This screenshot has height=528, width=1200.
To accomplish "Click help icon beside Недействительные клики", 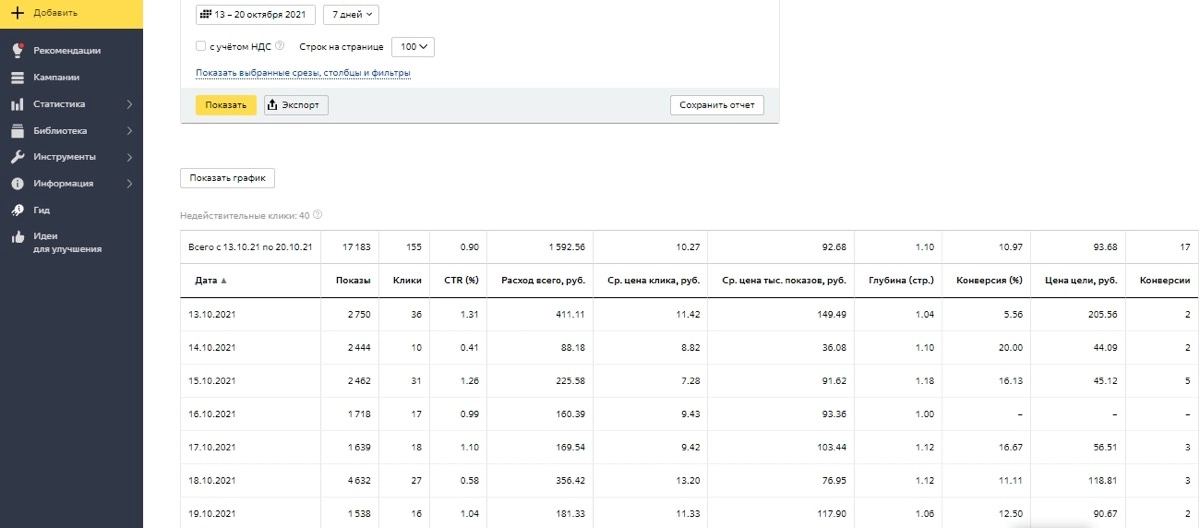I will pos(318,215).
